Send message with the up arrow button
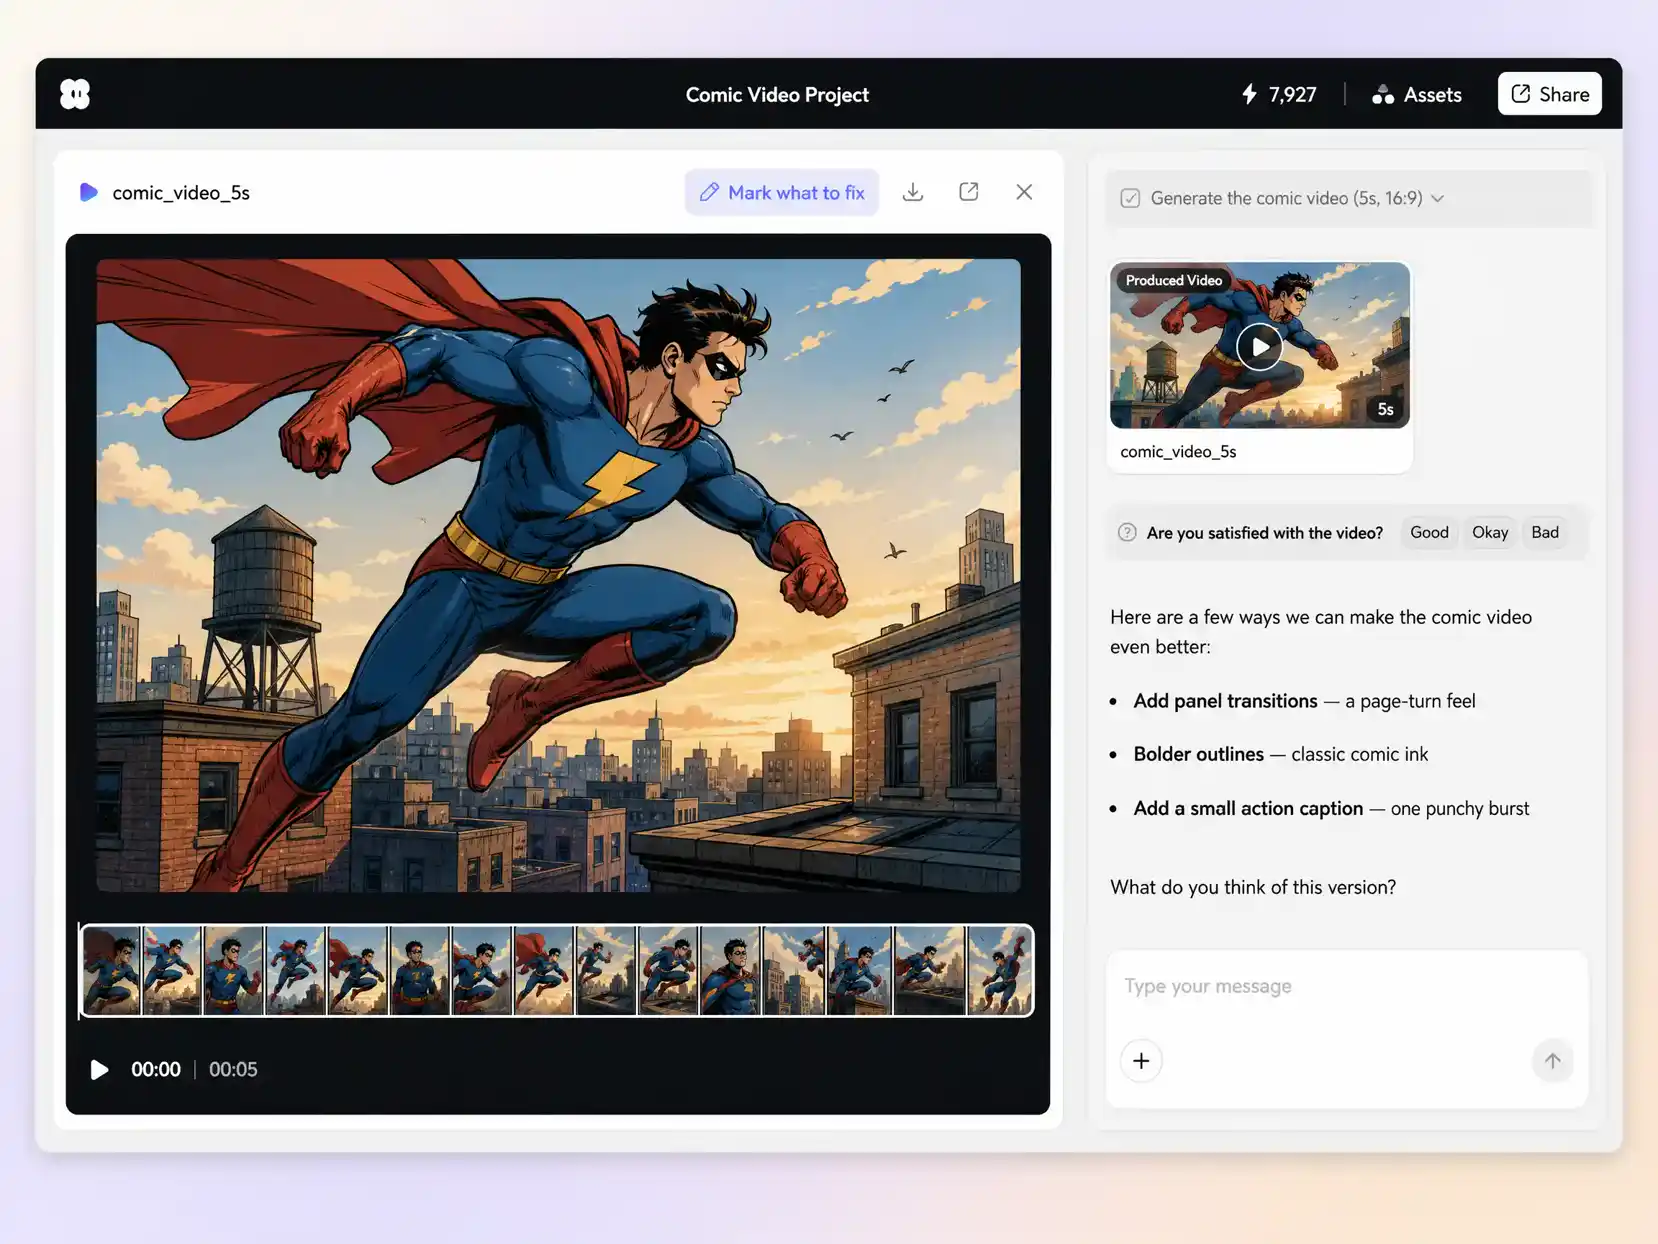The image size is (1658, 1244). click(x=1552, y=1061)
